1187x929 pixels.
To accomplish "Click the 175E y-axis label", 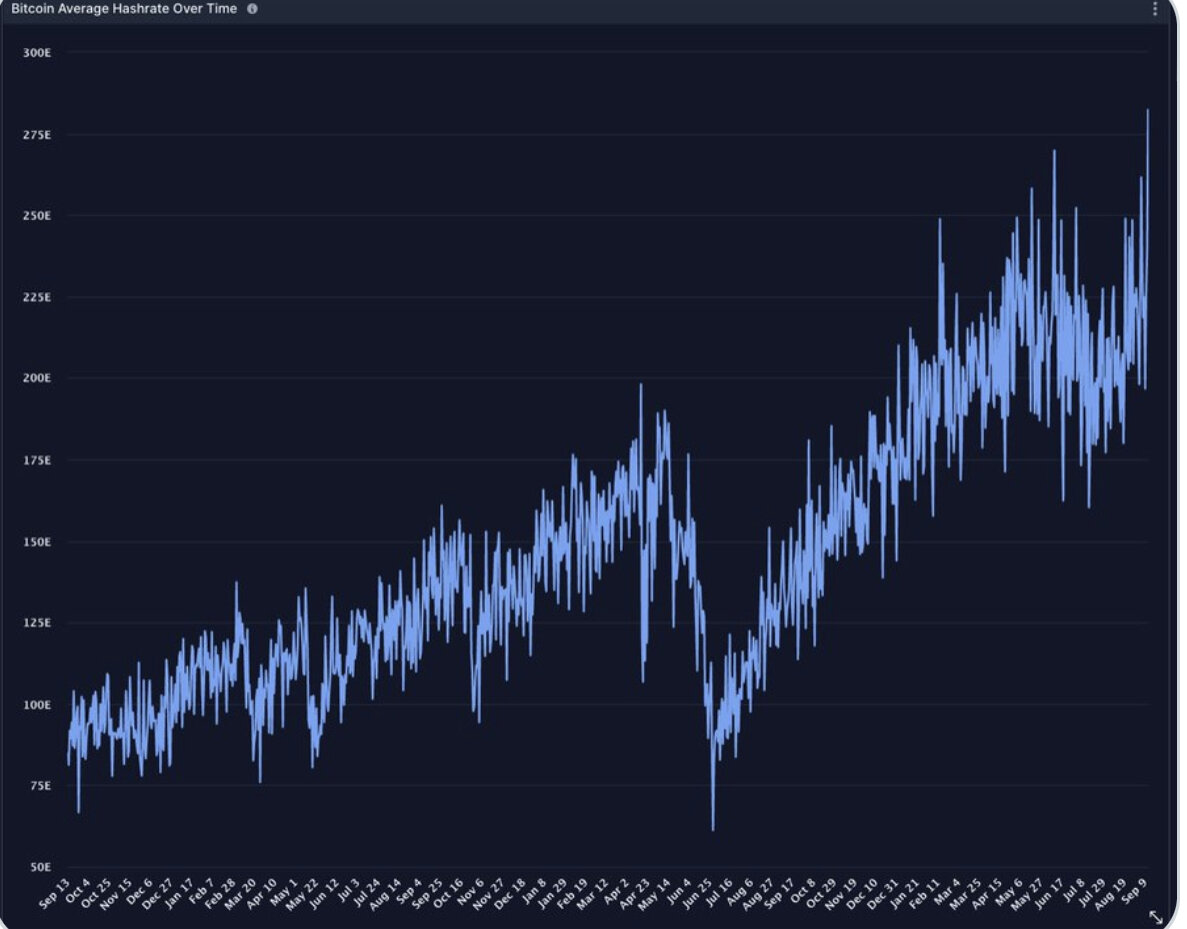I will pyautogui.click(x=37, y=460).
